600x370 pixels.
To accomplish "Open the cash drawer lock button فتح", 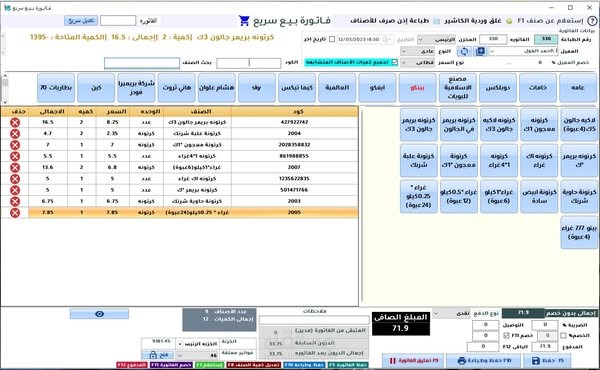I will tap(158, 355).
